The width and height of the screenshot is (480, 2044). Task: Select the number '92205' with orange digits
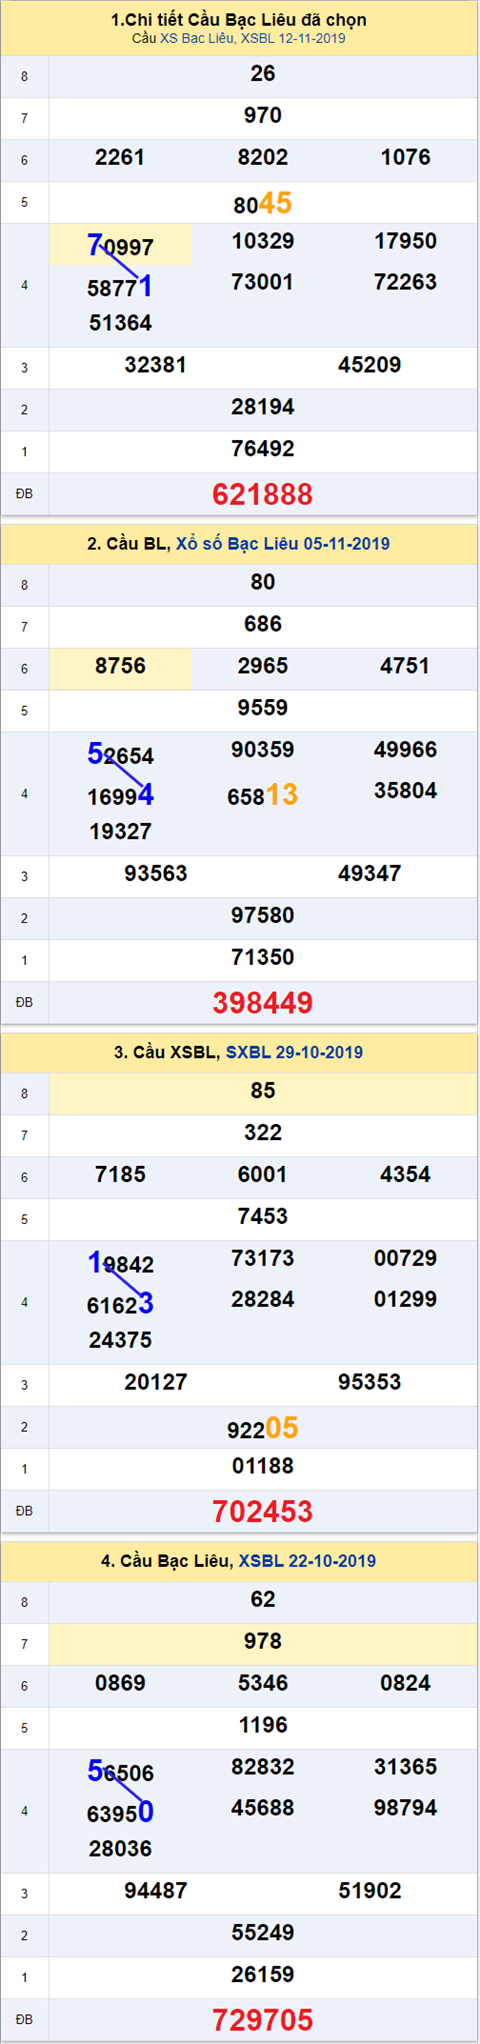coord(263,1429)
